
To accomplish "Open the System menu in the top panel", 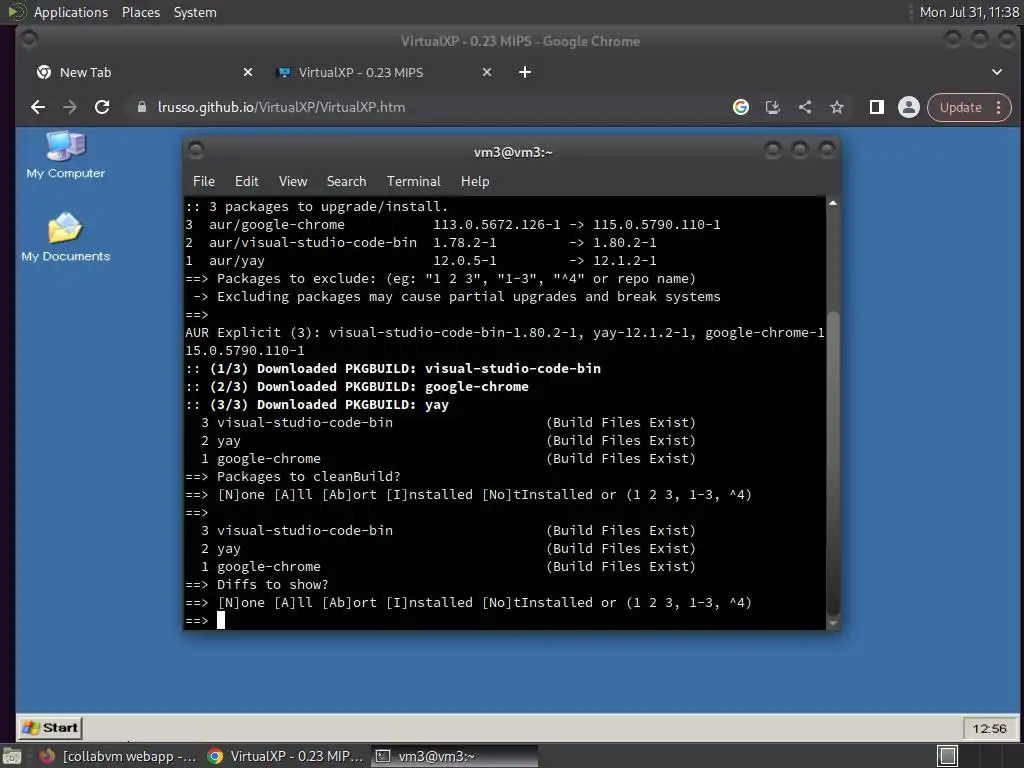I will [x=195, y=12].
